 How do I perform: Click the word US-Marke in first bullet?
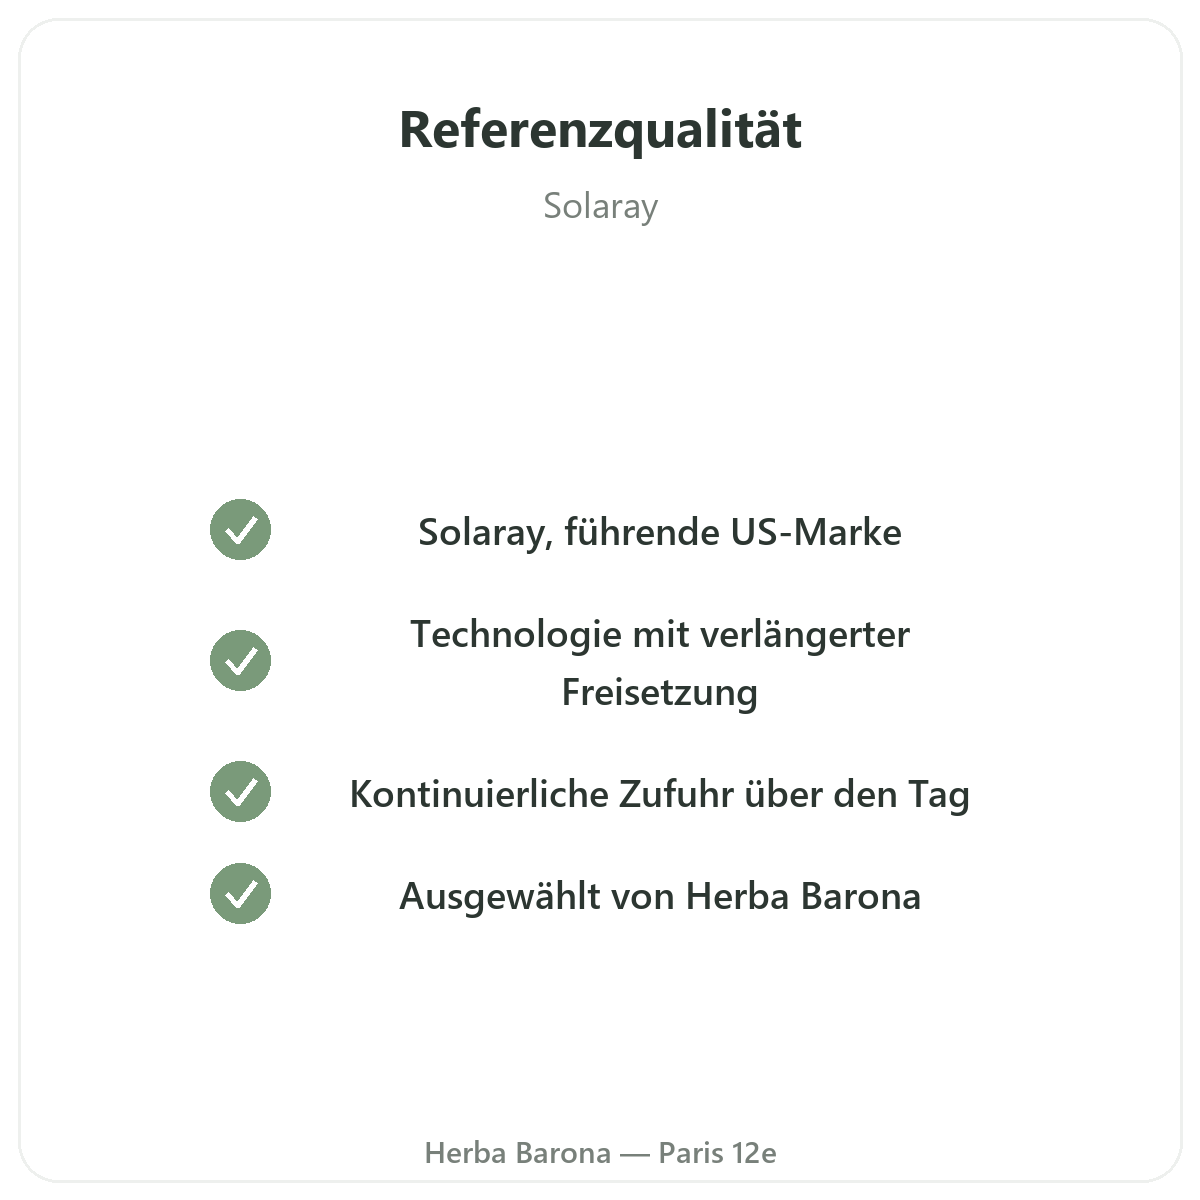816,532
